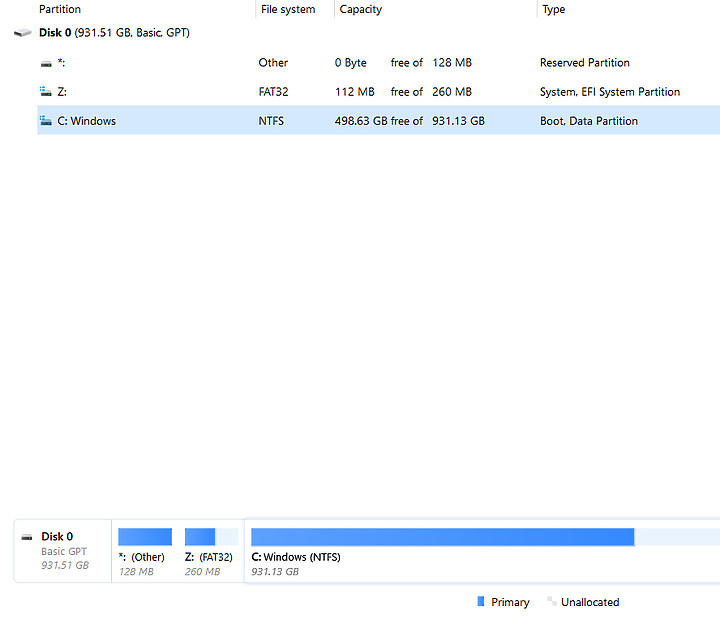Click the 112 MB free value
This screenshot has width=720, height=619.
click(x=354, y=92)
